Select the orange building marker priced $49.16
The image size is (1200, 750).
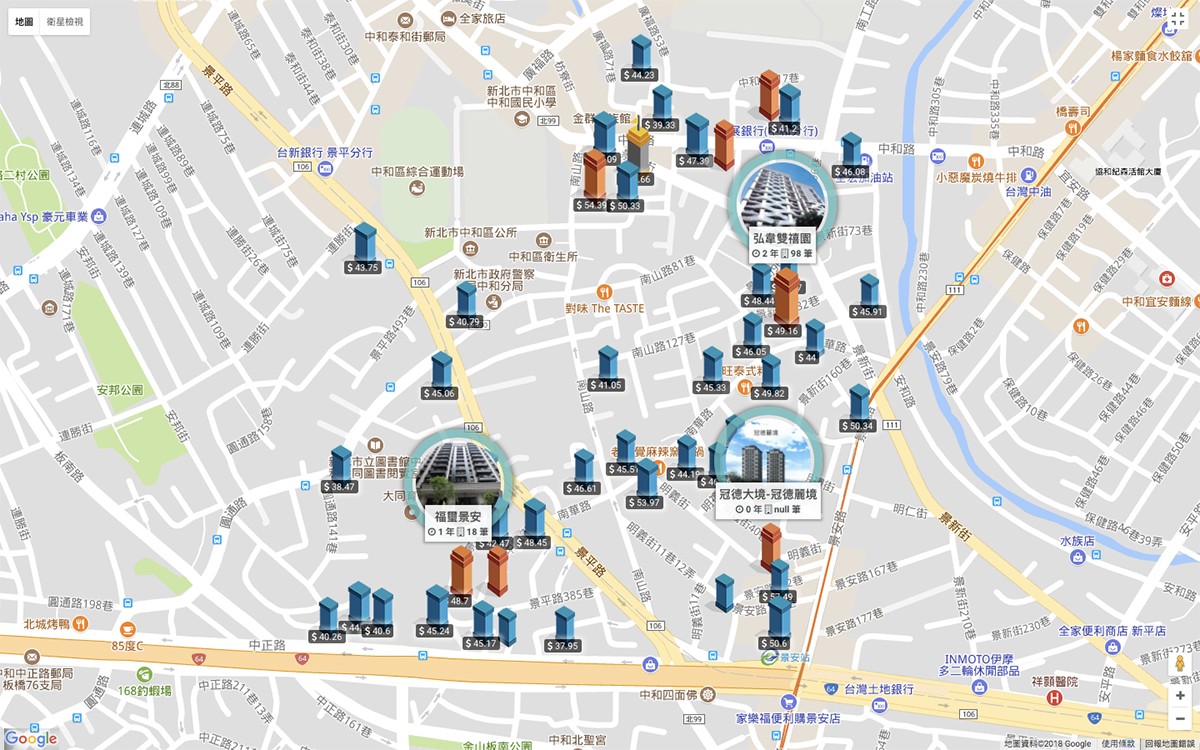(787, 297)
